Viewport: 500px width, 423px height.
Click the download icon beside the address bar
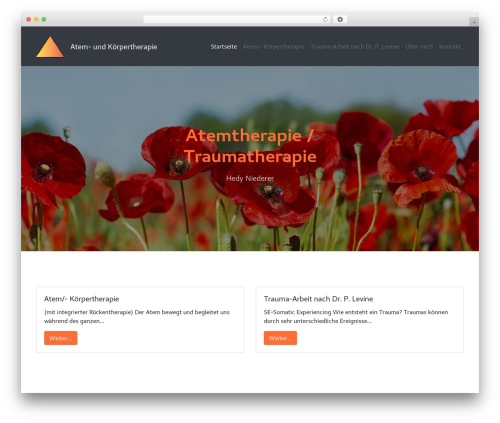click(x=340, y=19)
